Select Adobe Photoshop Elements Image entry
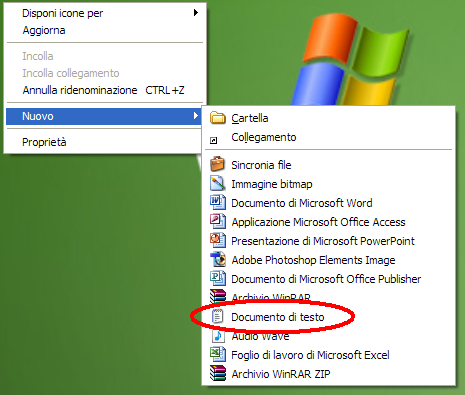465x395 pixels. (x=313, y=260)
